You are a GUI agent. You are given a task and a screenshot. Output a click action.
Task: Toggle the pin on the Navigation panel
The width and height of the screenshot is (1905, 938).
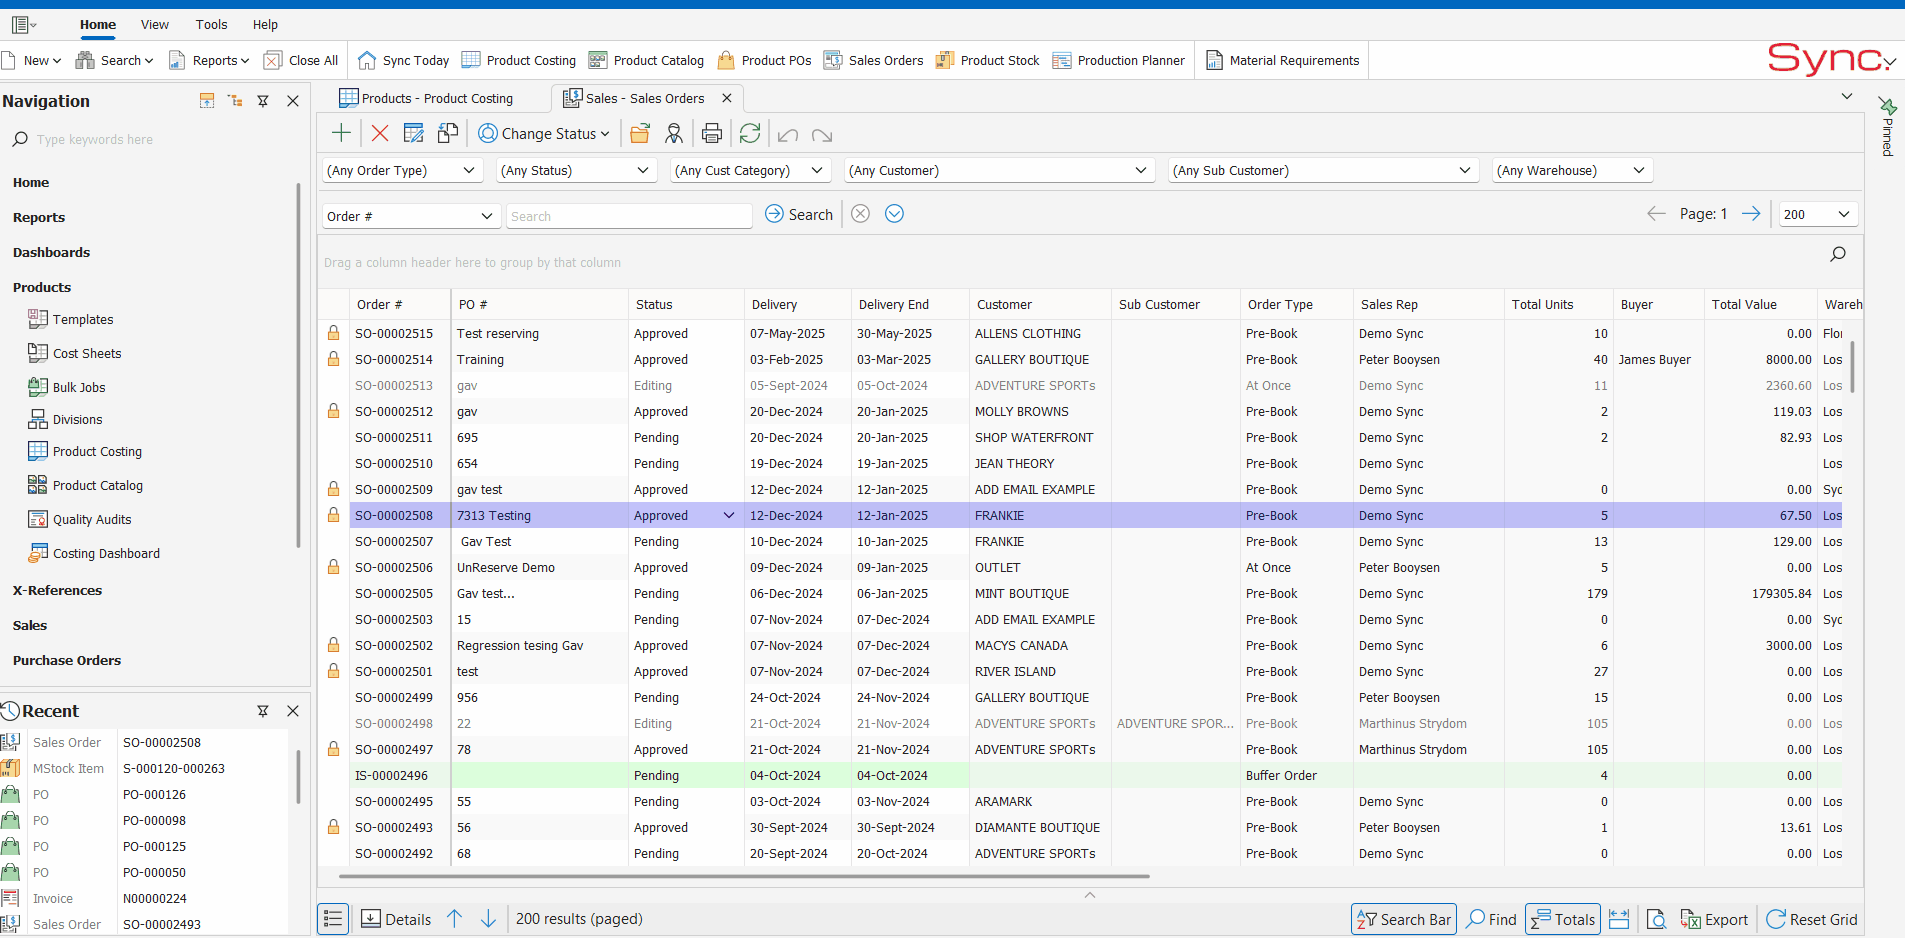263,101
